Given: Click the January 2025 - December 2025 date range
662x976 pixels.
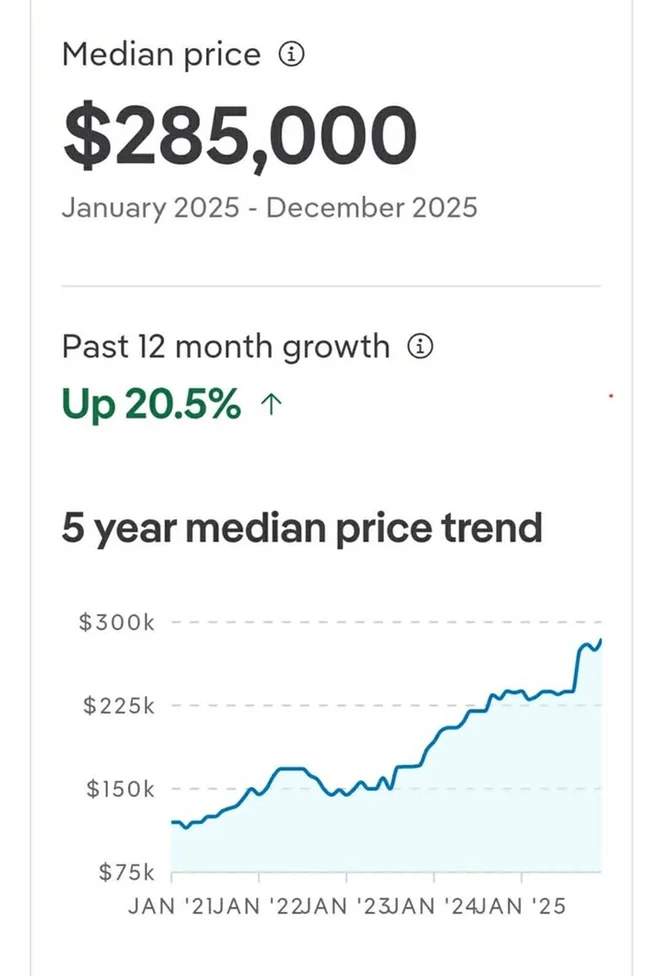Looking at the screenshot, I should 269,208.
